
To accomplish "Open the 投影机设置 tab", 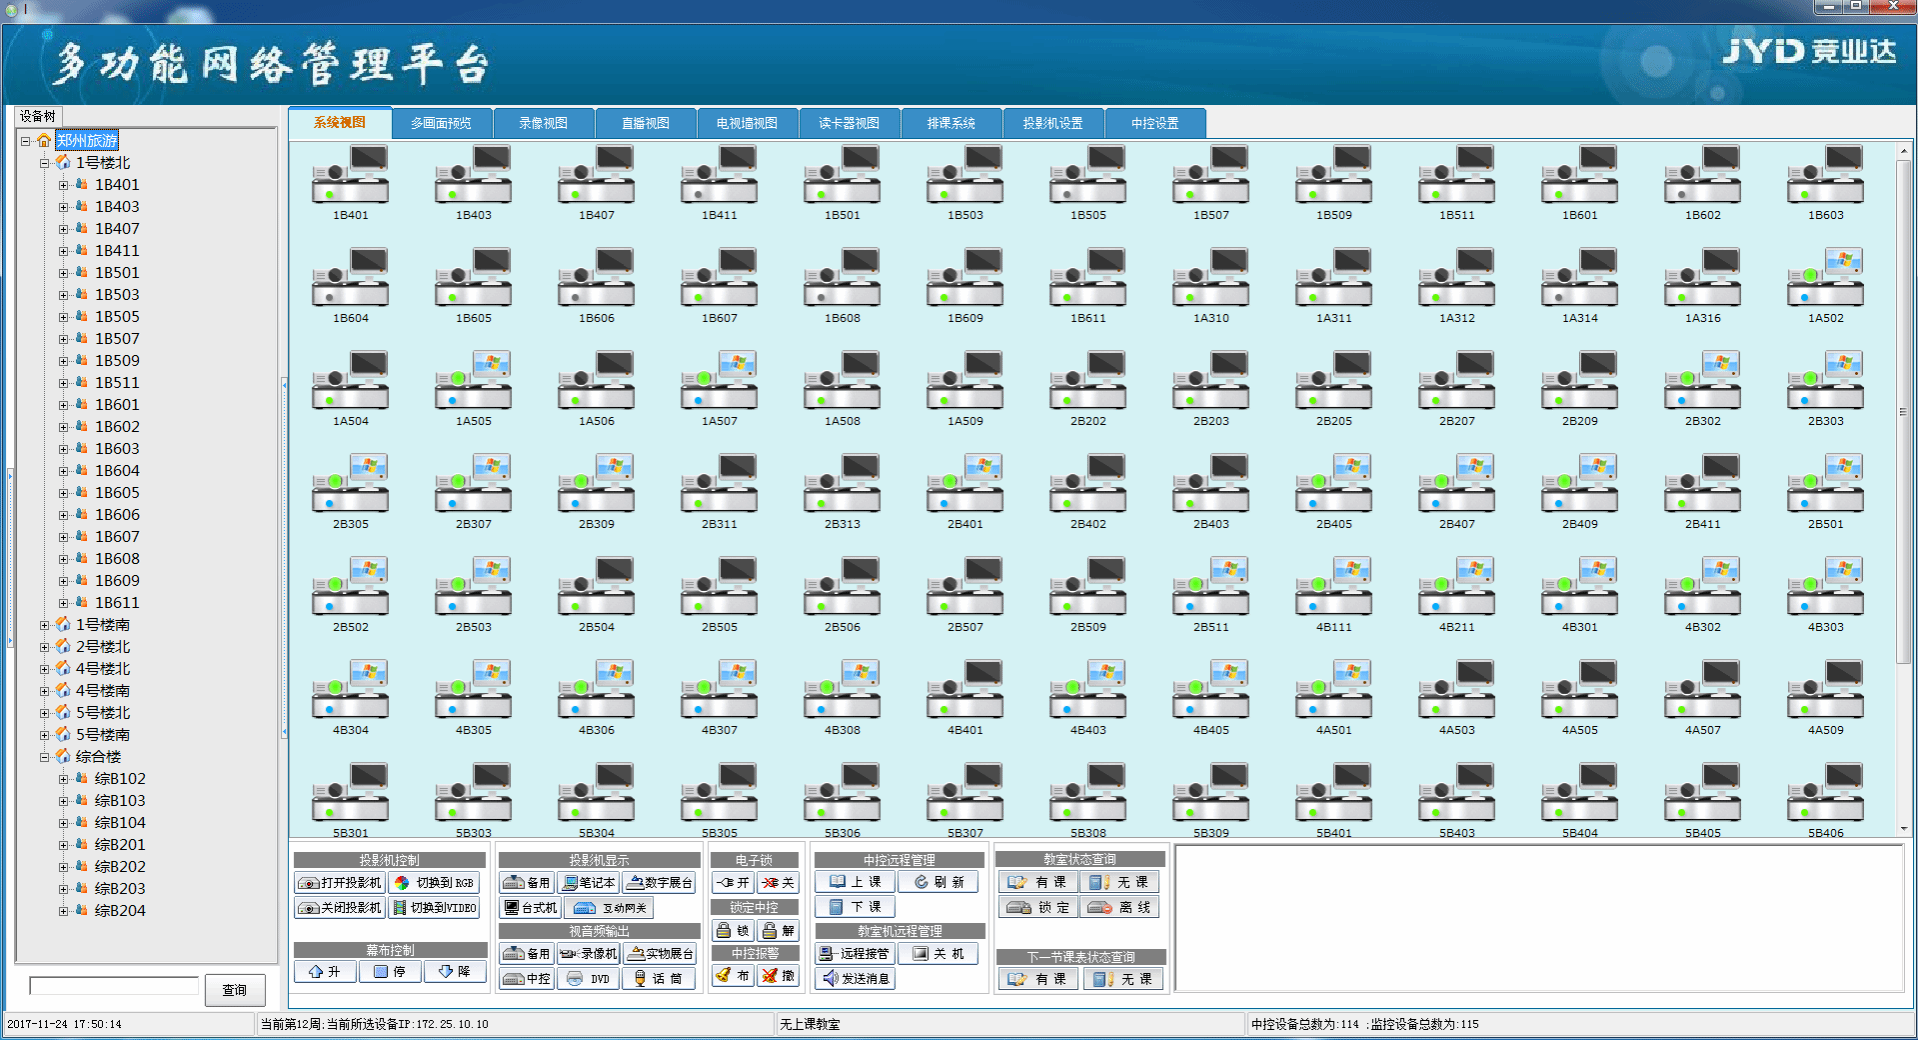I will (x=1052, y=123).
